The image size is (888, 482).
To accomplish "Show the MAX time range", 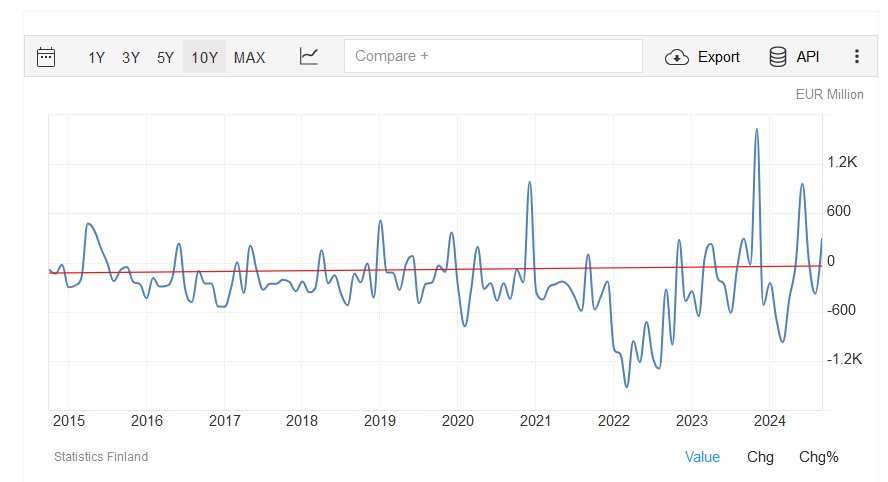I will pos(249,57).
